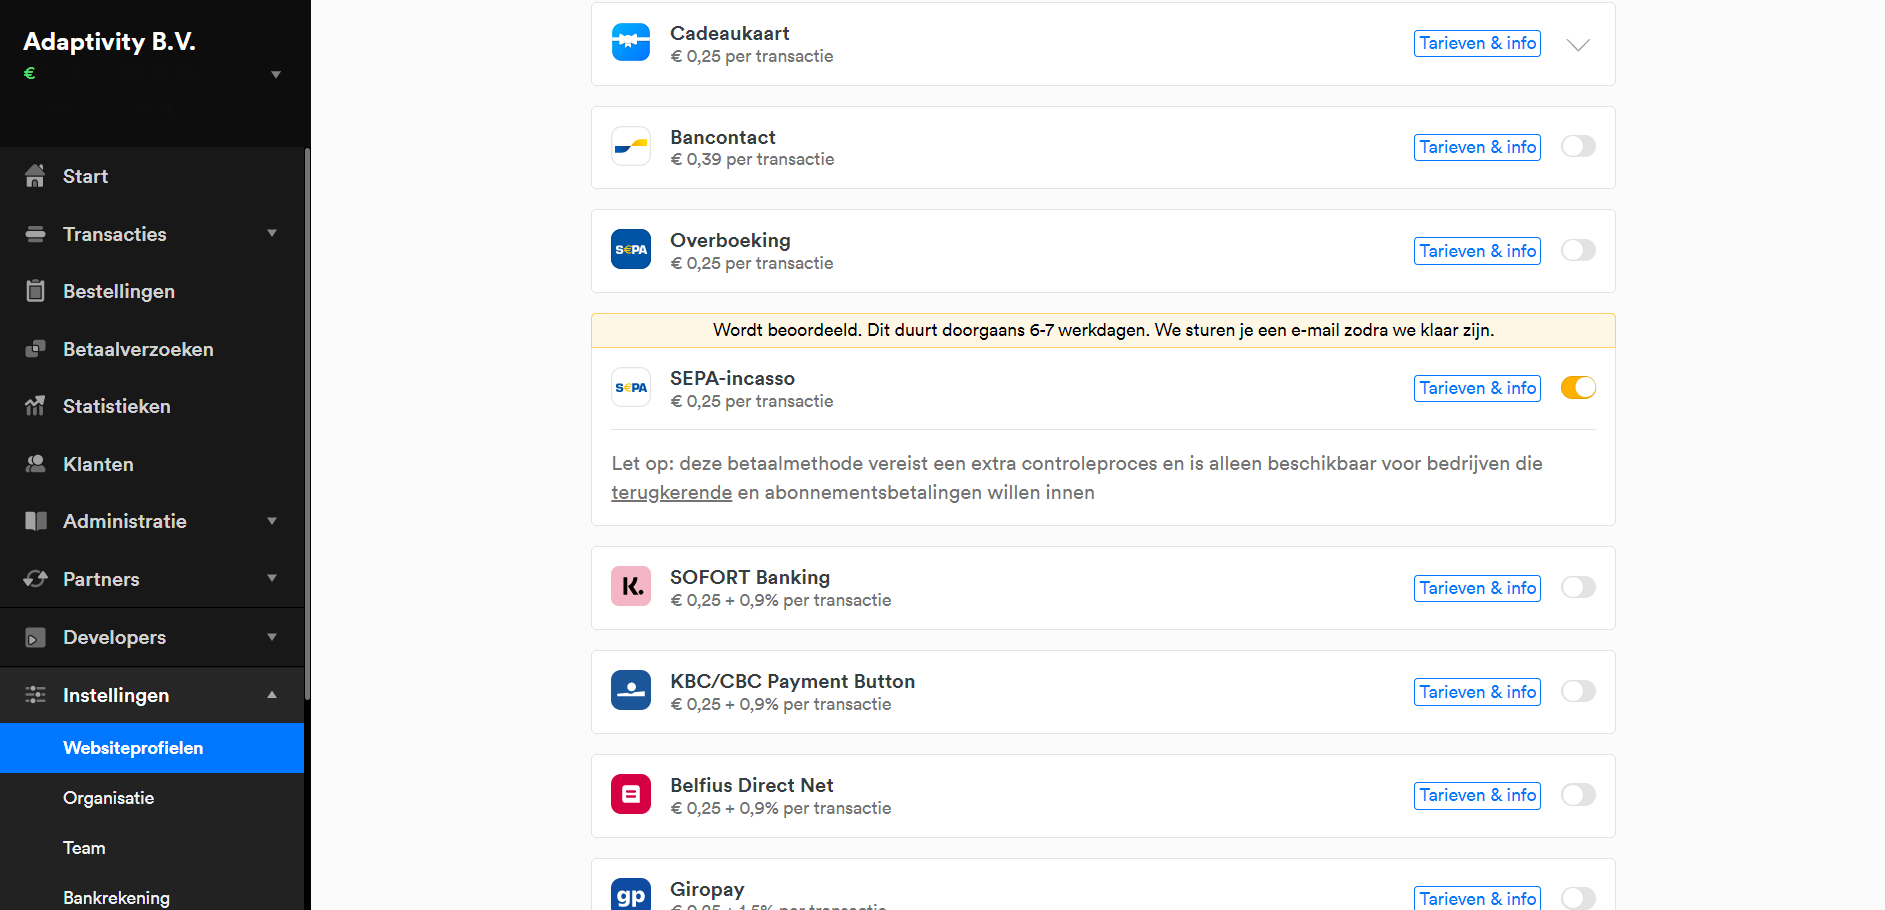This screenshot has height=910, width=1885.
Task: Click the Partners handshake icon
Action: pos(35,579)
